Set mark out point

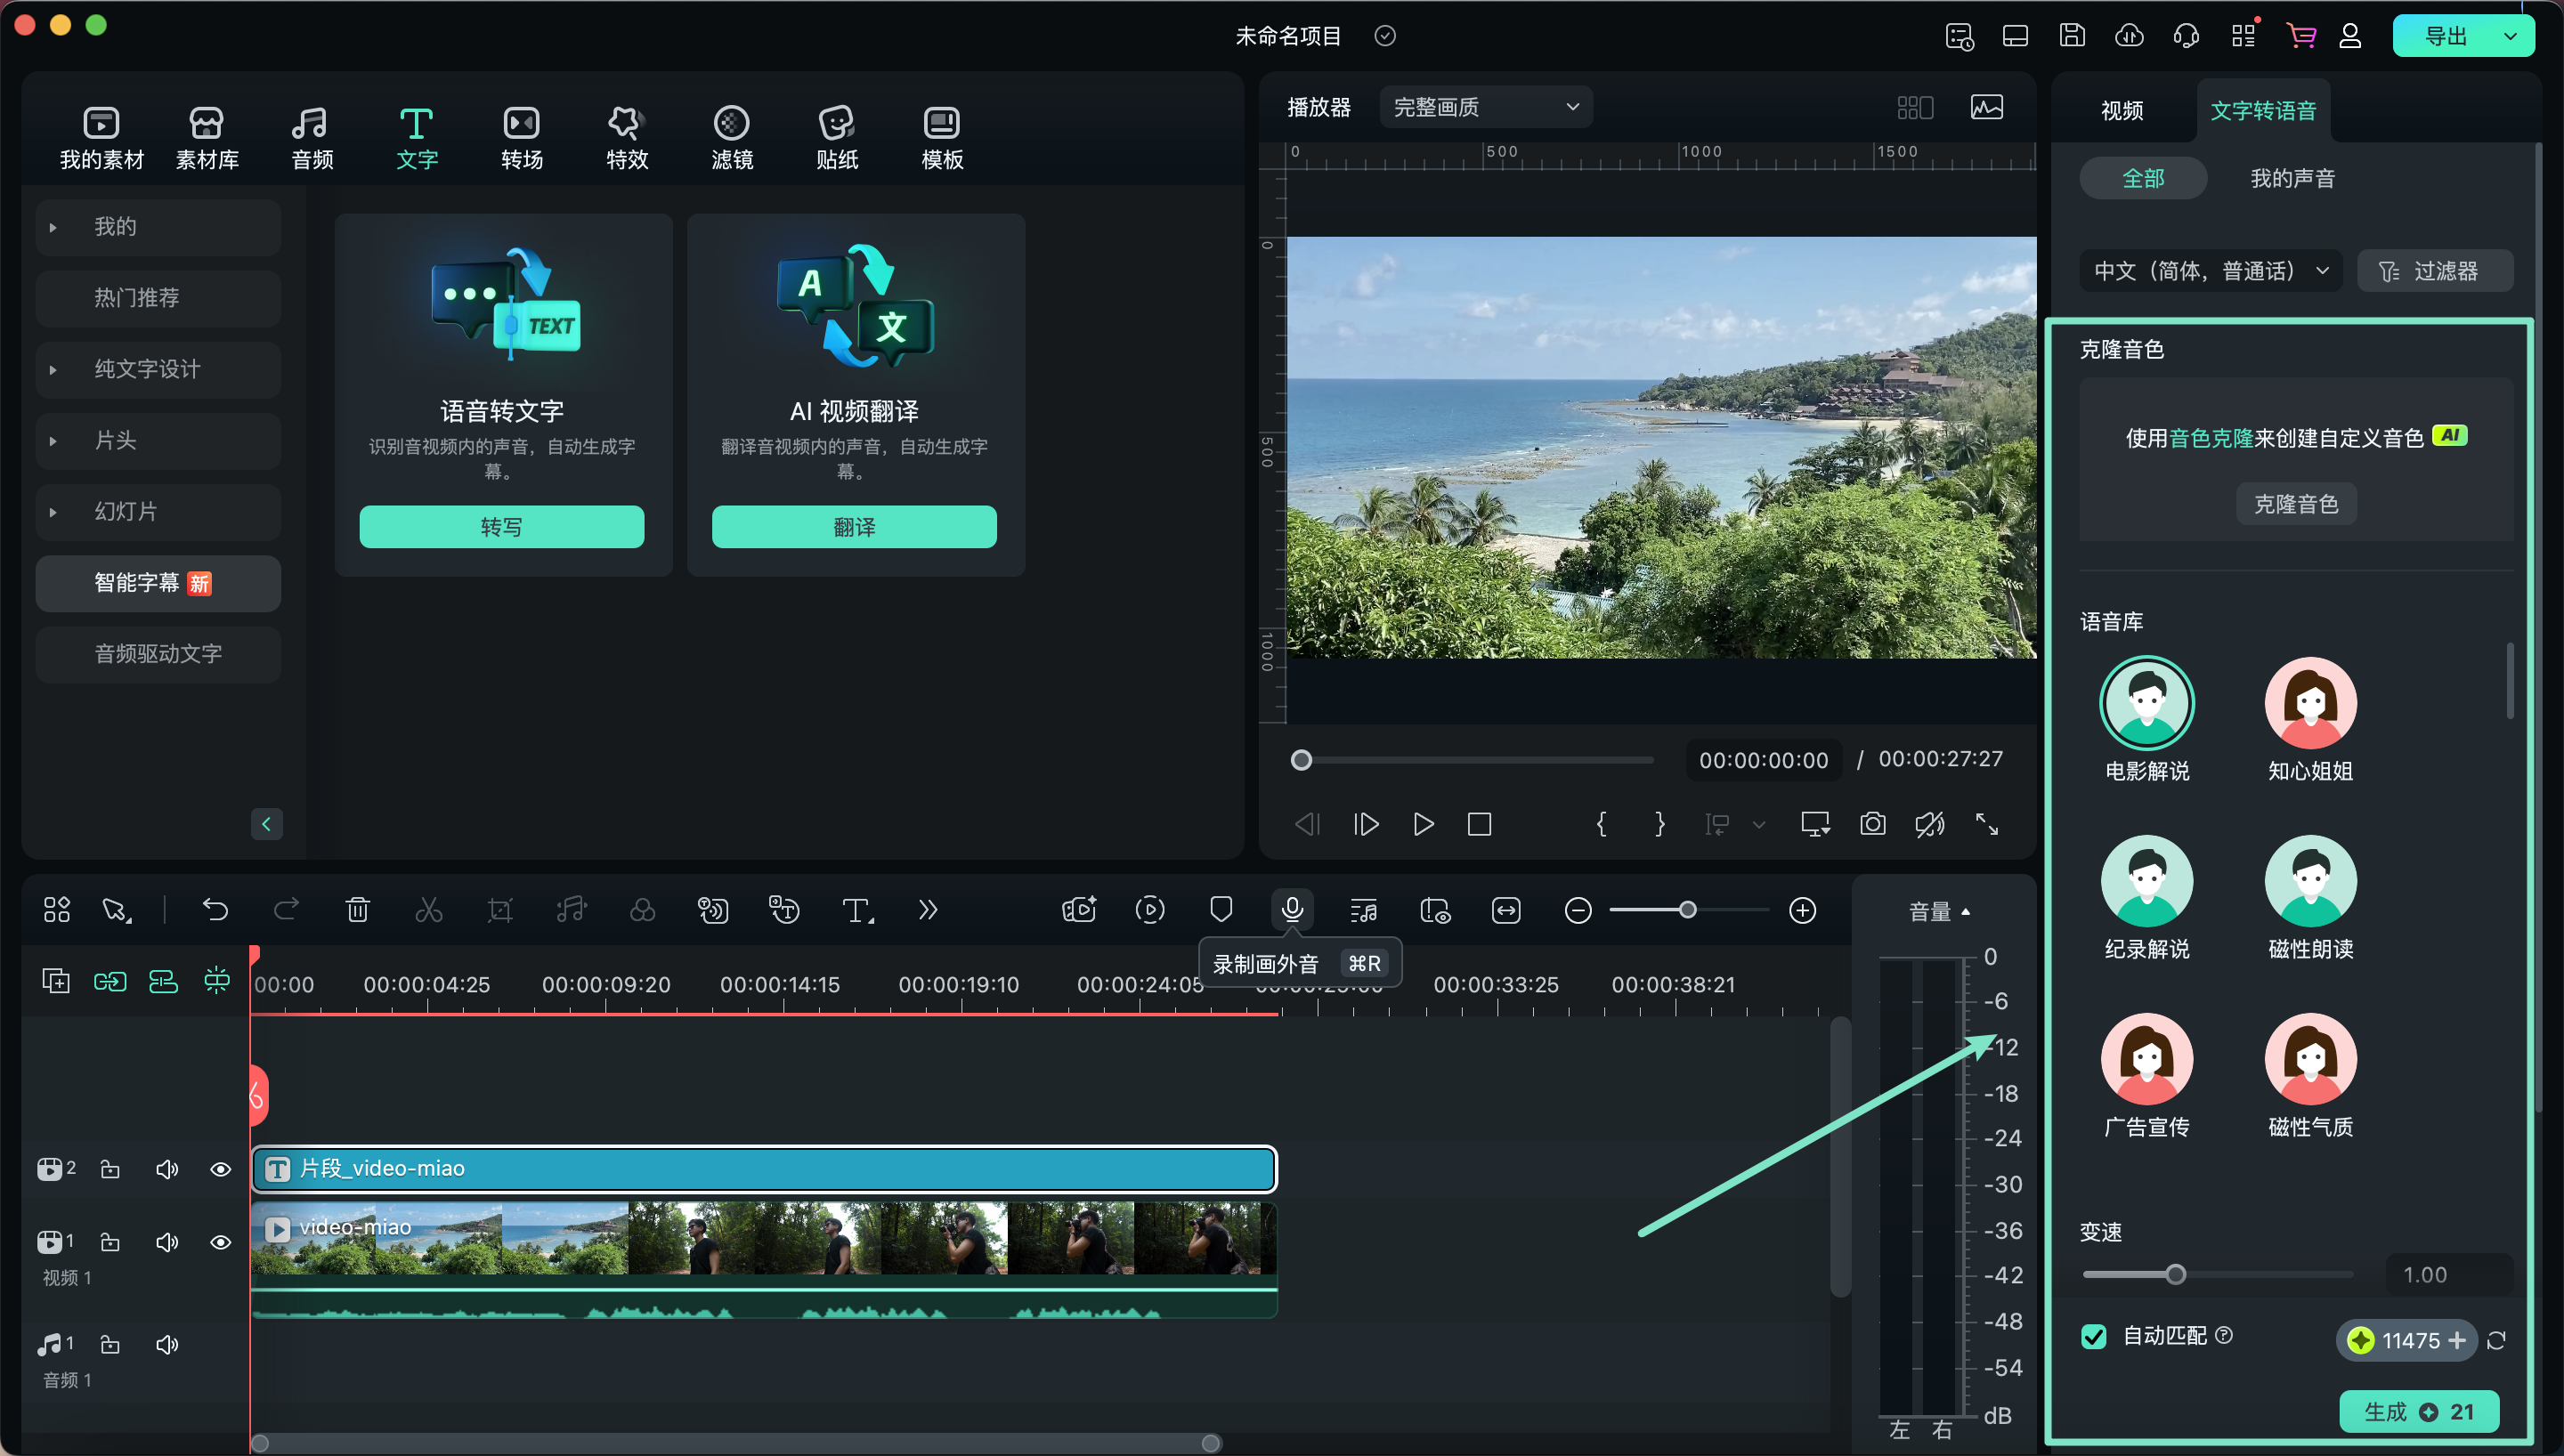coord(1660,824)
